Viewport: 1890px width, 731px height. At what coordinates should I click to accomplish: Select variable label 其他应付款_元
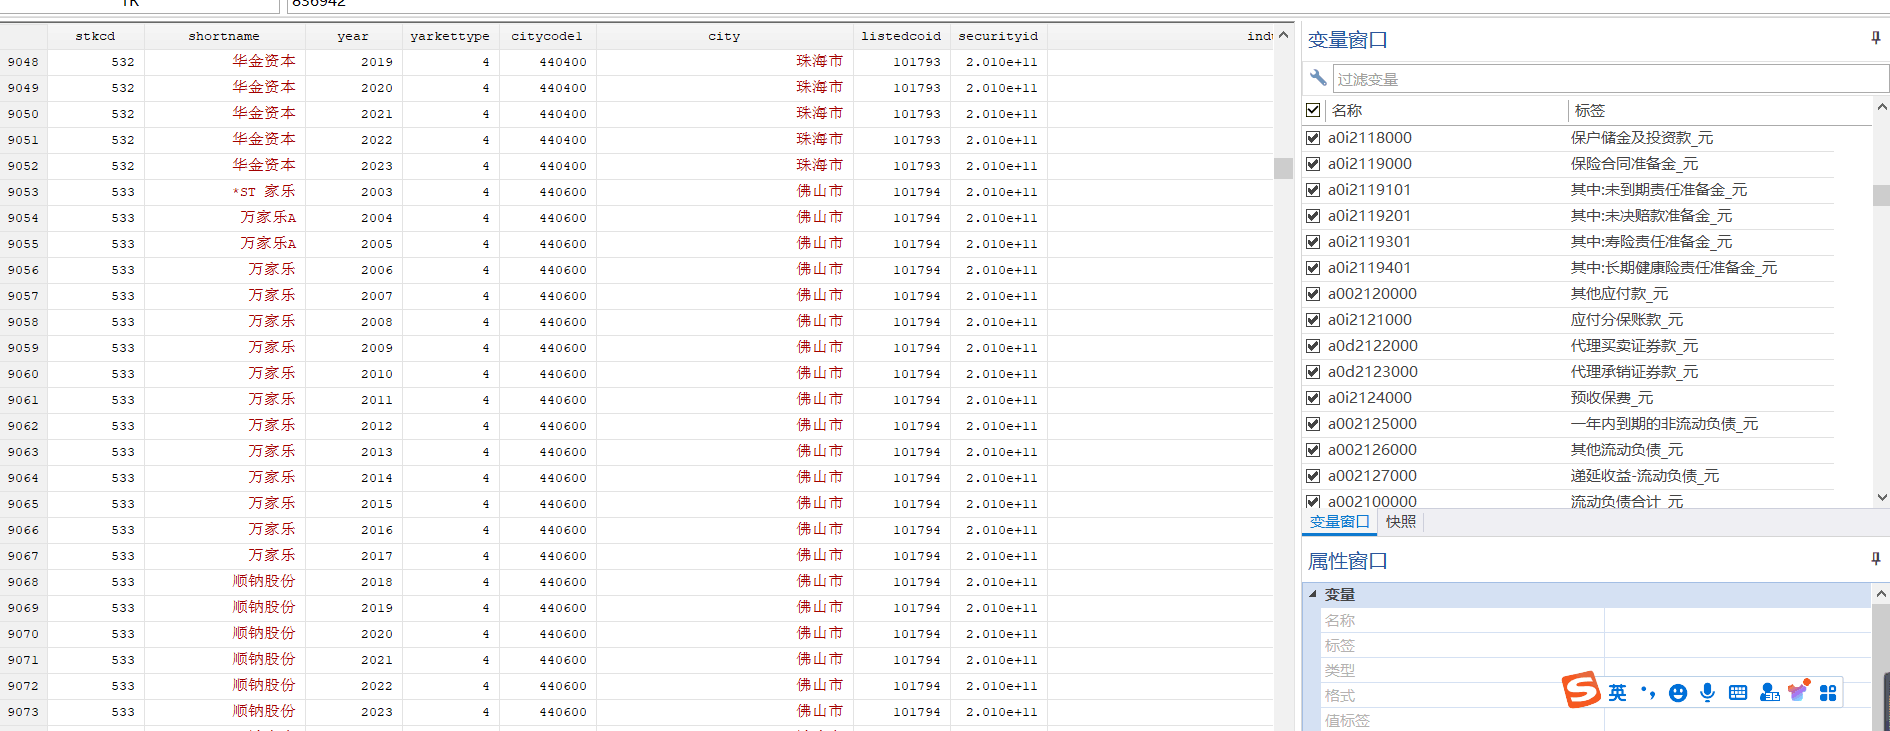(1619, 294)
